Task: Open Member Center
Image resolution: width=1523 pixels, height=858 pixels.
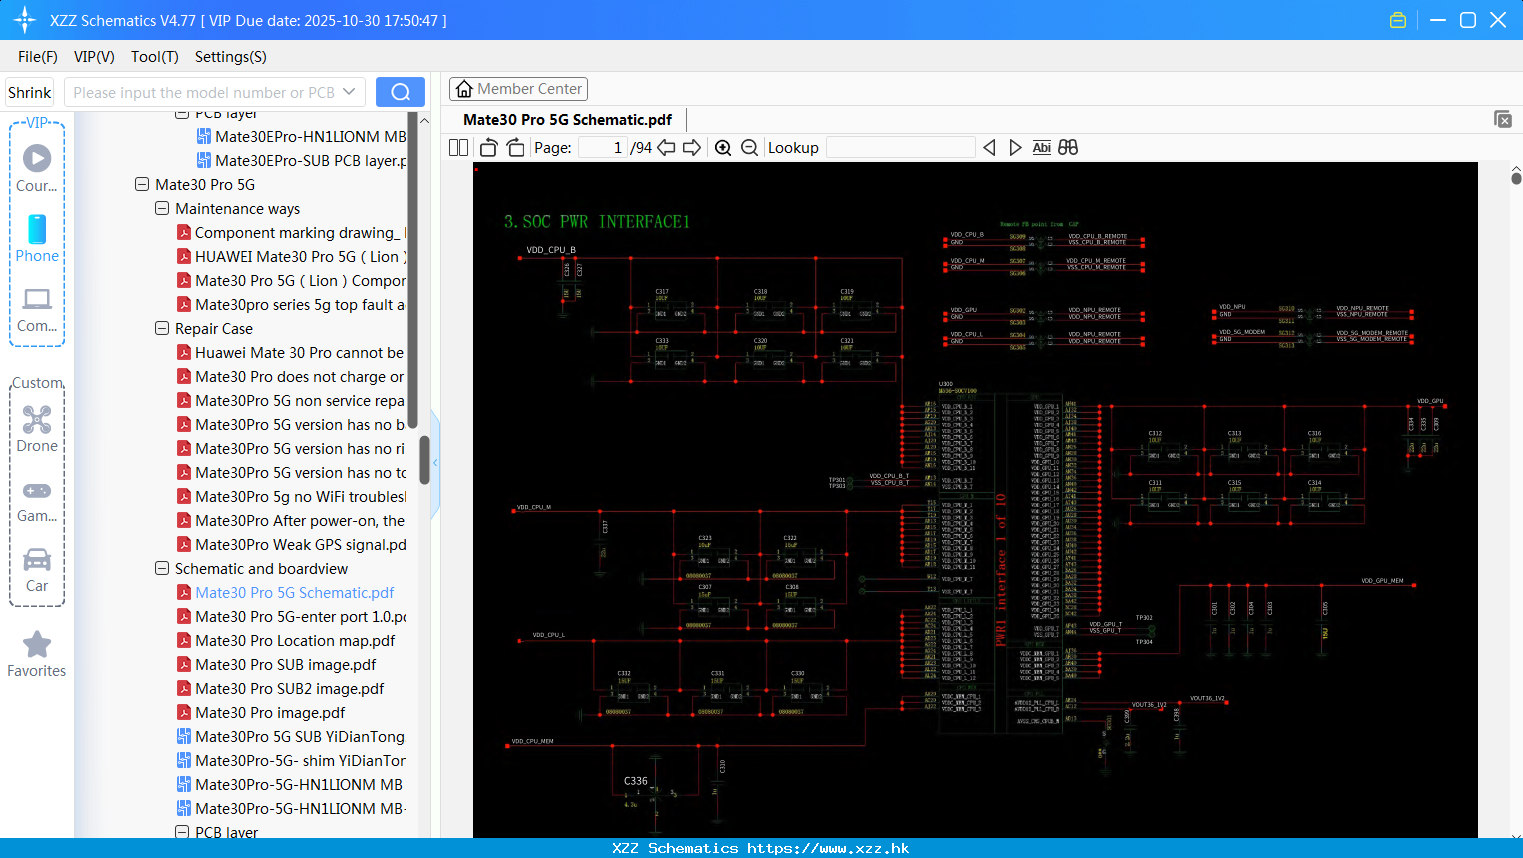Action: 518,89
